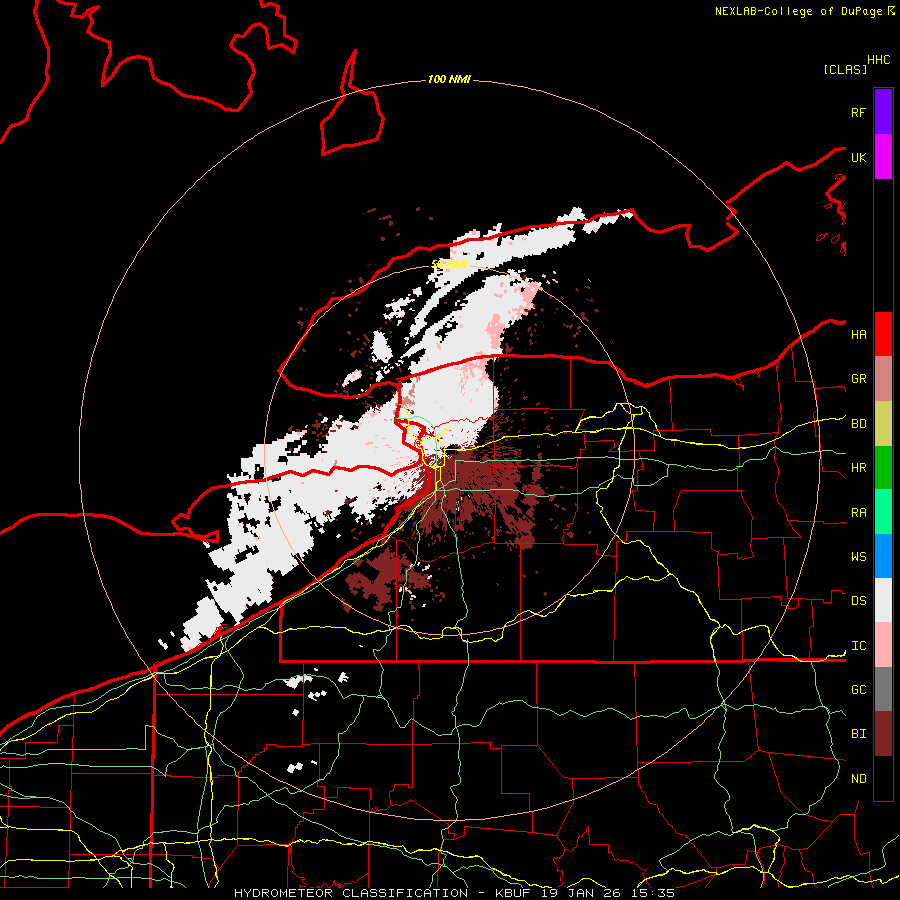Click the purple RF legend color swatch
This screenshot has height=900, width=900.
click(x=883, y=112)
